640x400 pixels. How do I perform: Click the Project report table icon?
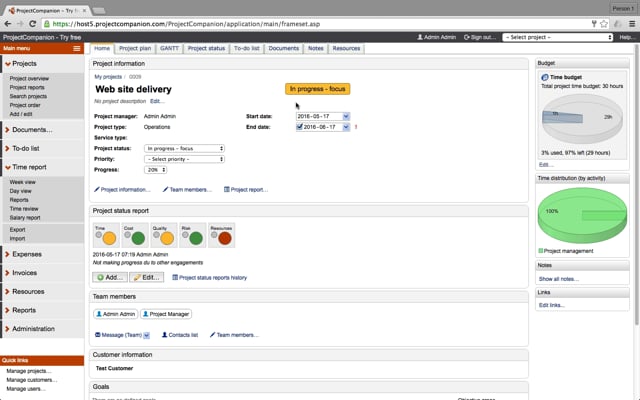pyautogui.click(x=227, y=189)
